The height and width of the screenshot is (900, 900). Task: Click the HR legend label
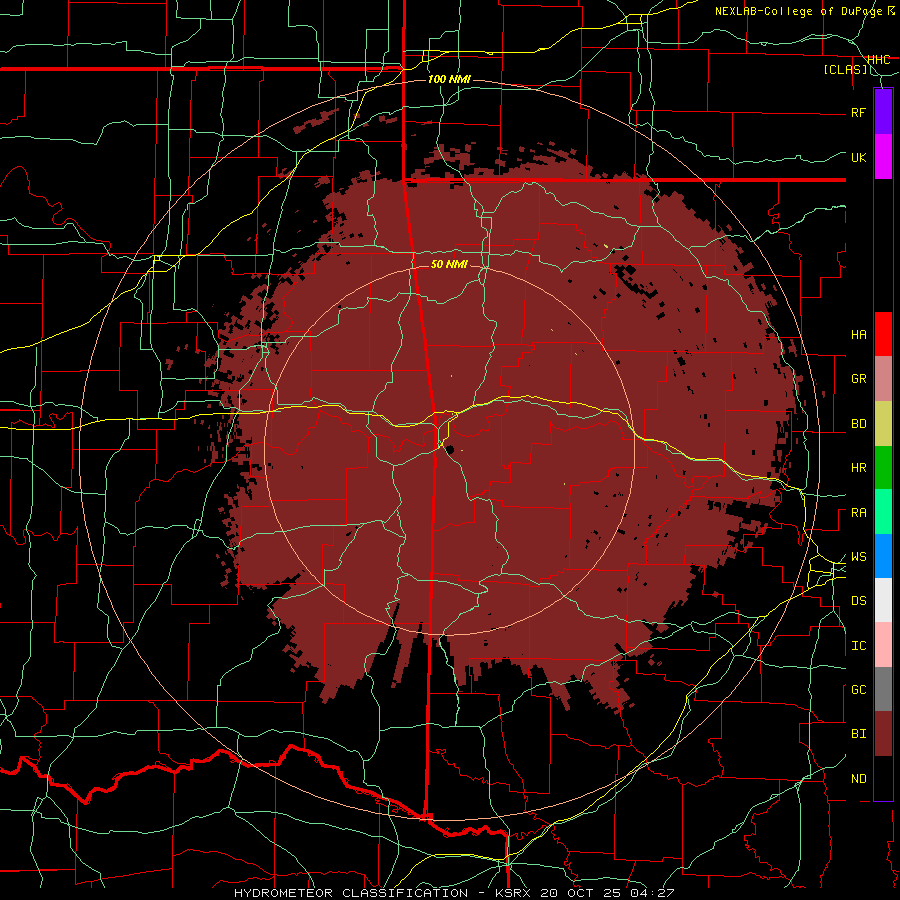(x=858, y=468)
